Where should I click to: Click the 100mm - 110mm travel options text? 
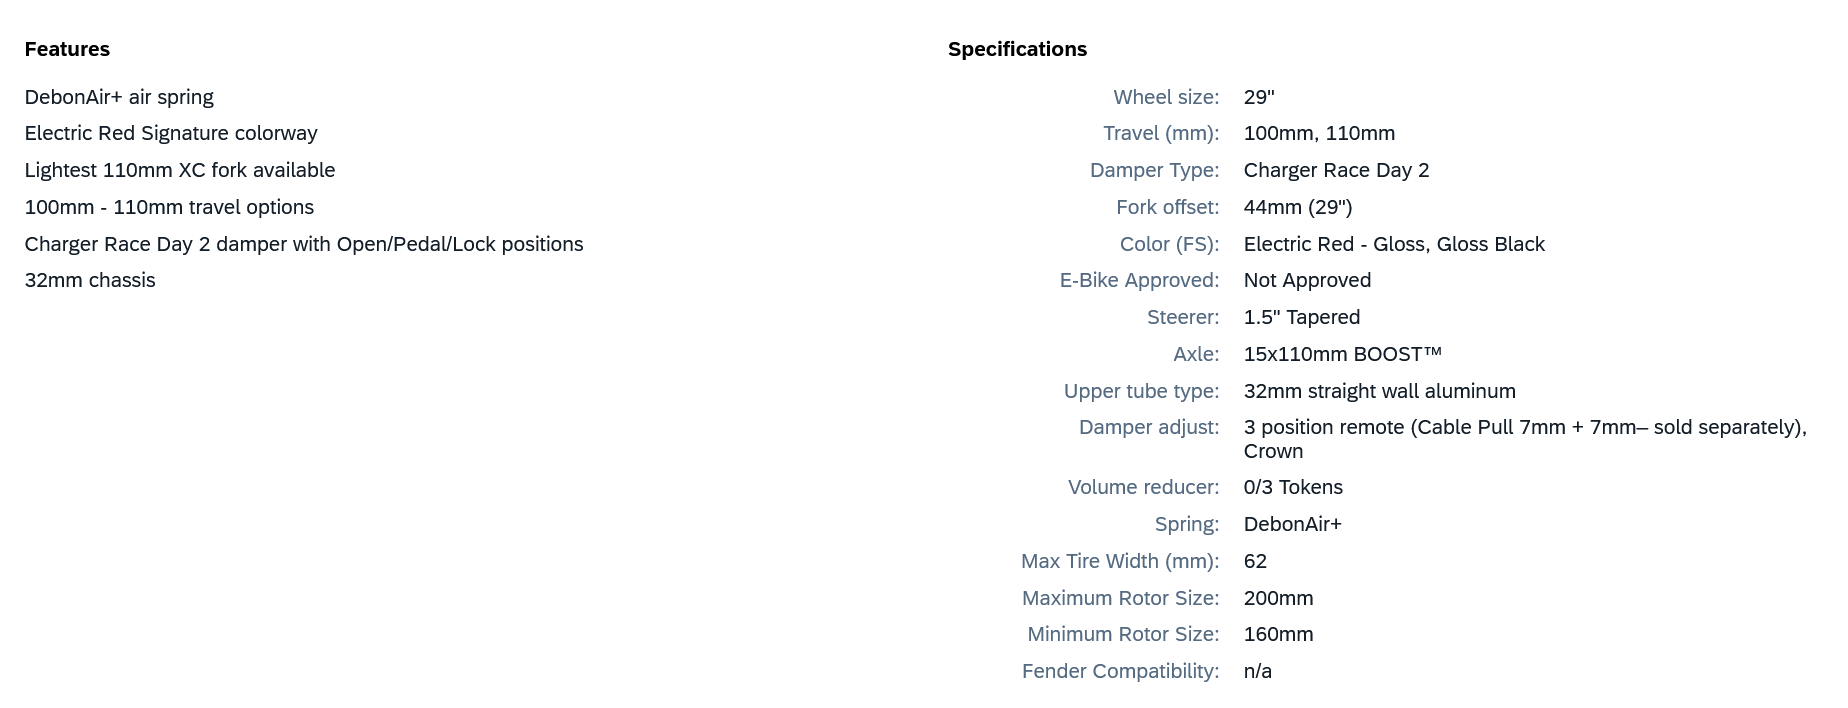click(x=169, y=207)
